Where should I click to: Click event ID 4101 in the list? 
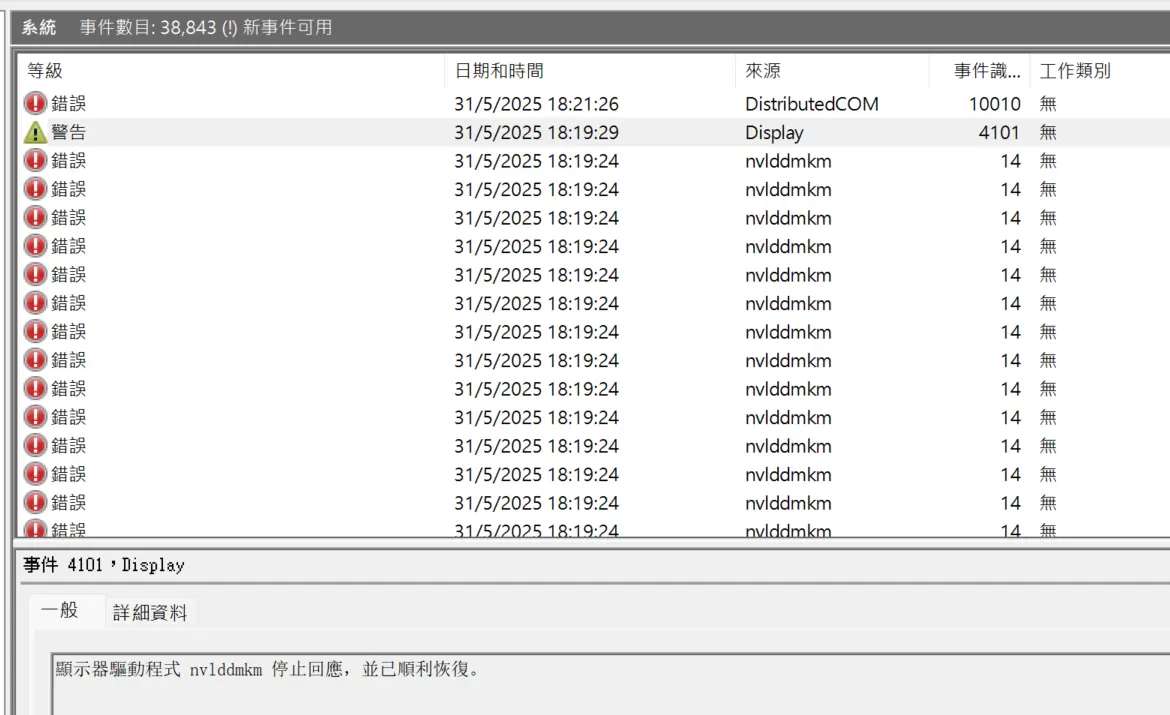[x=998, y=132]
